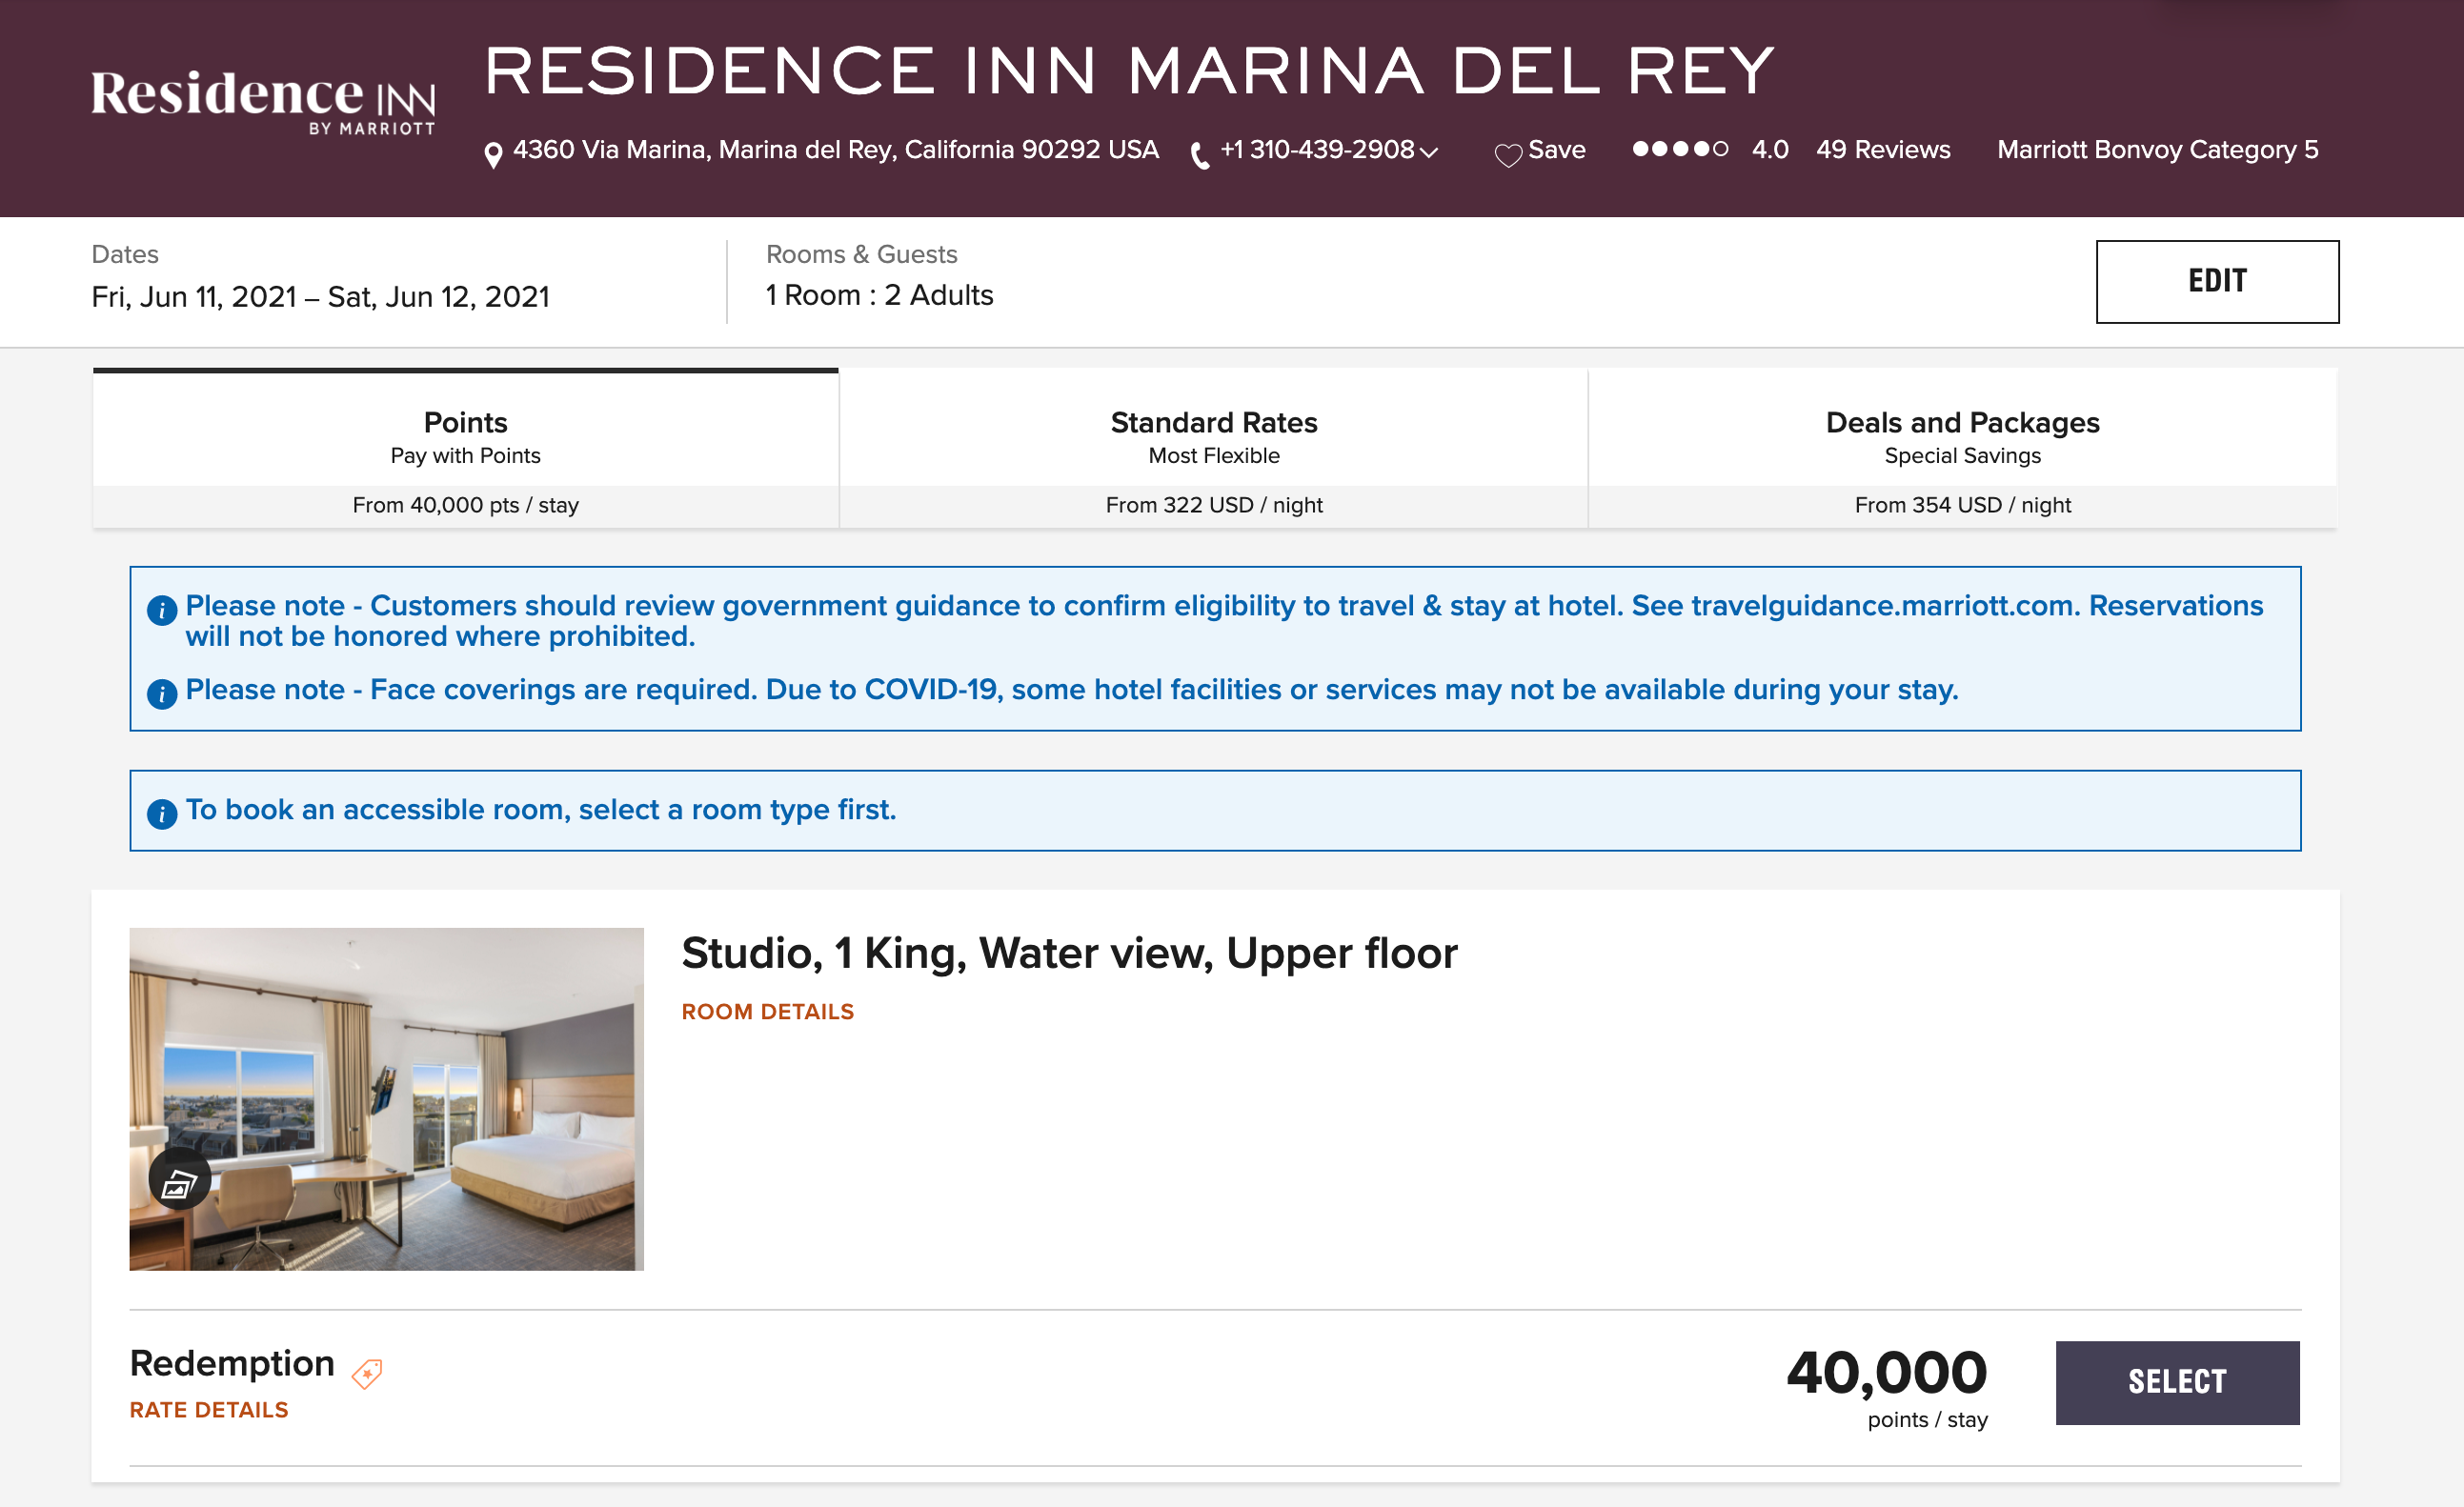The width and height of the screenshot is (2464, 1507).
Task: Click the government guidance info icon
Action: point(162,609)
